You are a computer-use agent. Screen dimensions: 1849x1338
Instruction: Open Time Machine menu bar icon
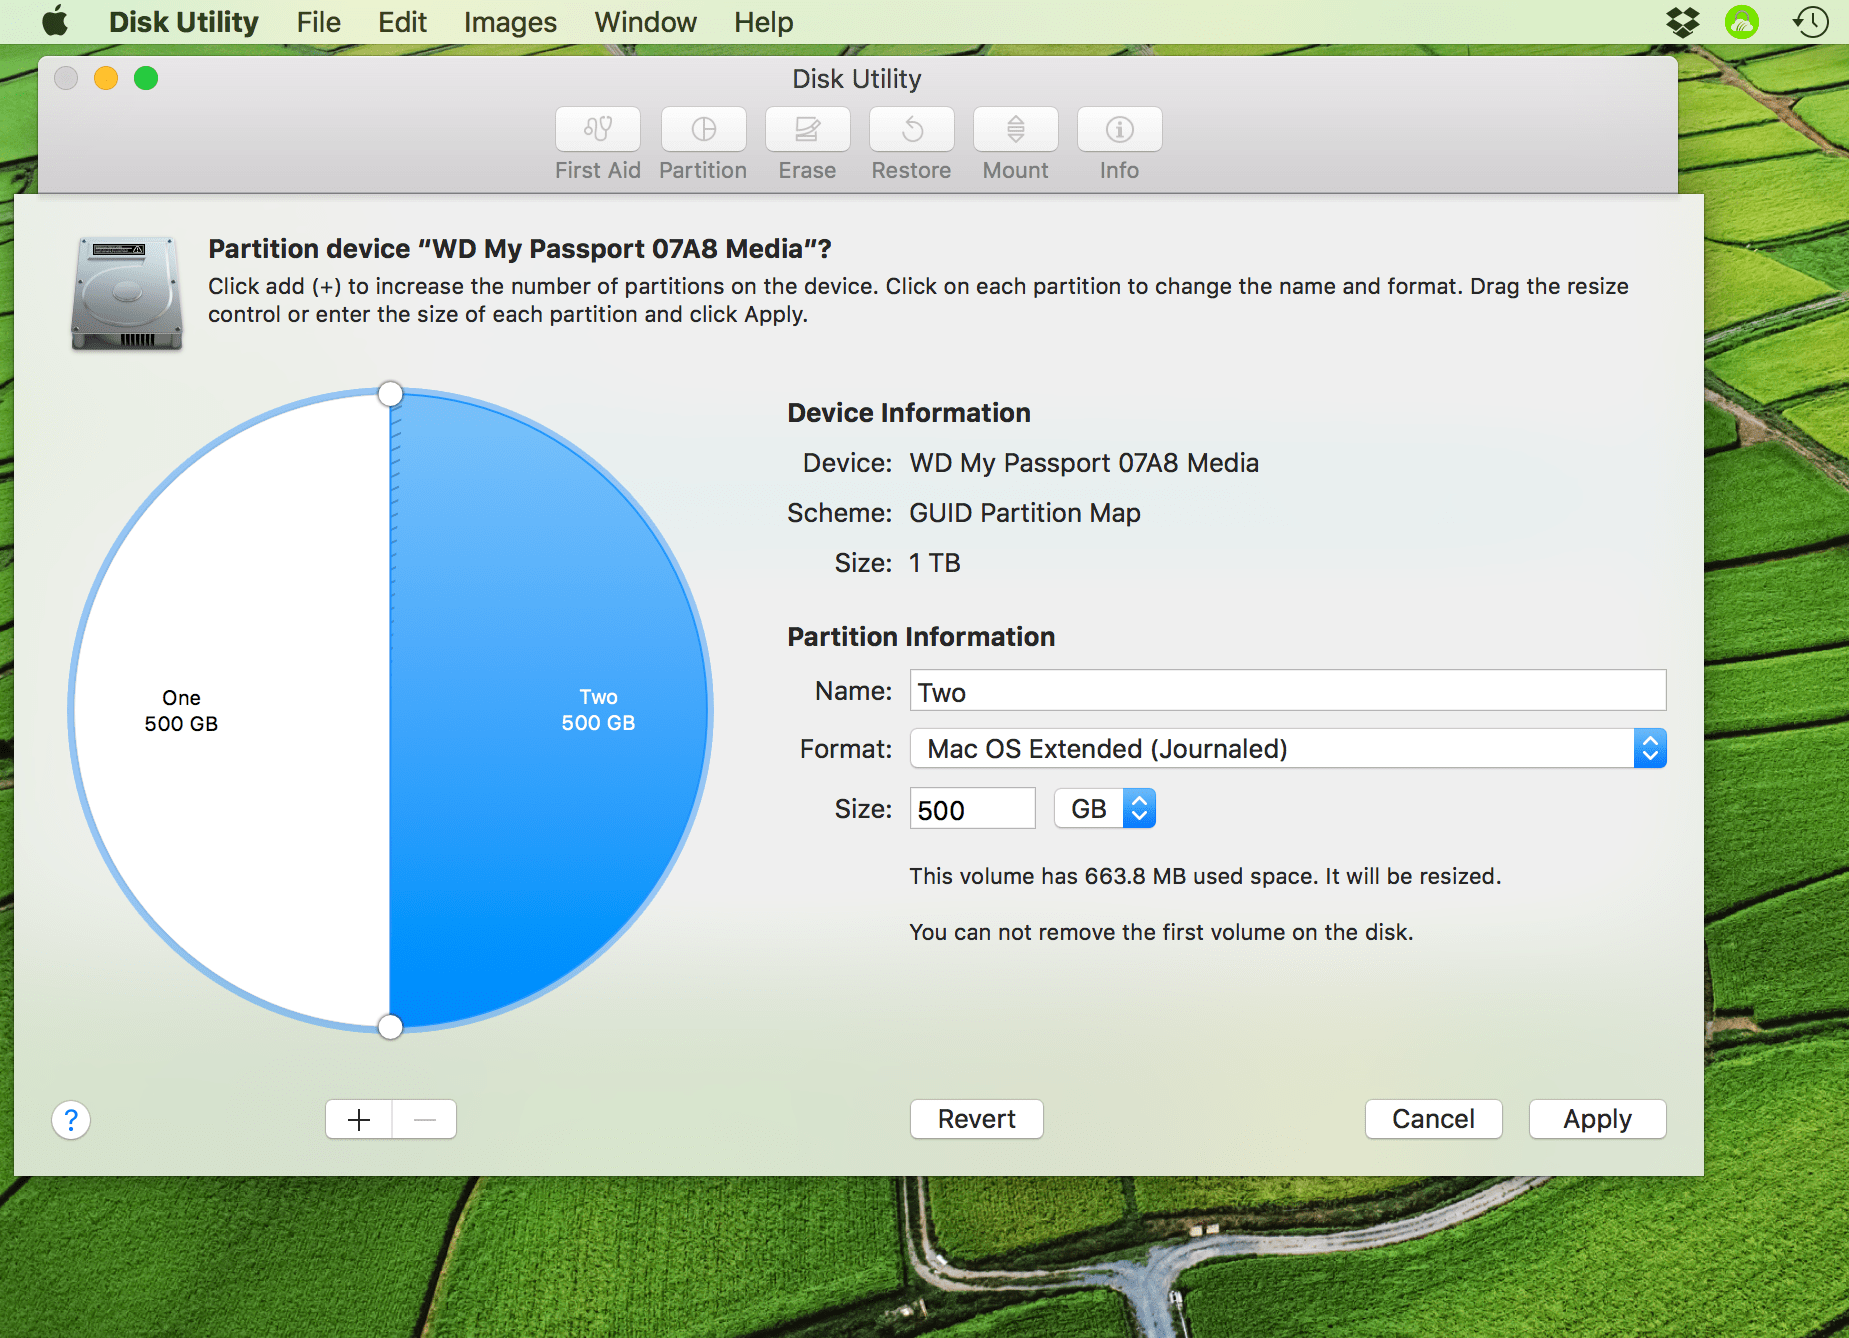point(1810,22)
